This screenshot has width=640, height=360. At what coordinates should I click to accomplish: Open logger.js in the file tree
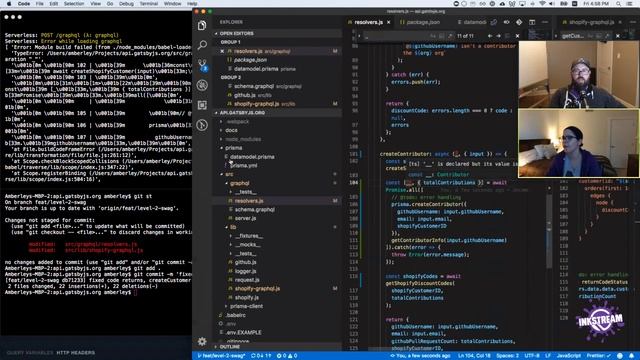(245, 271)
